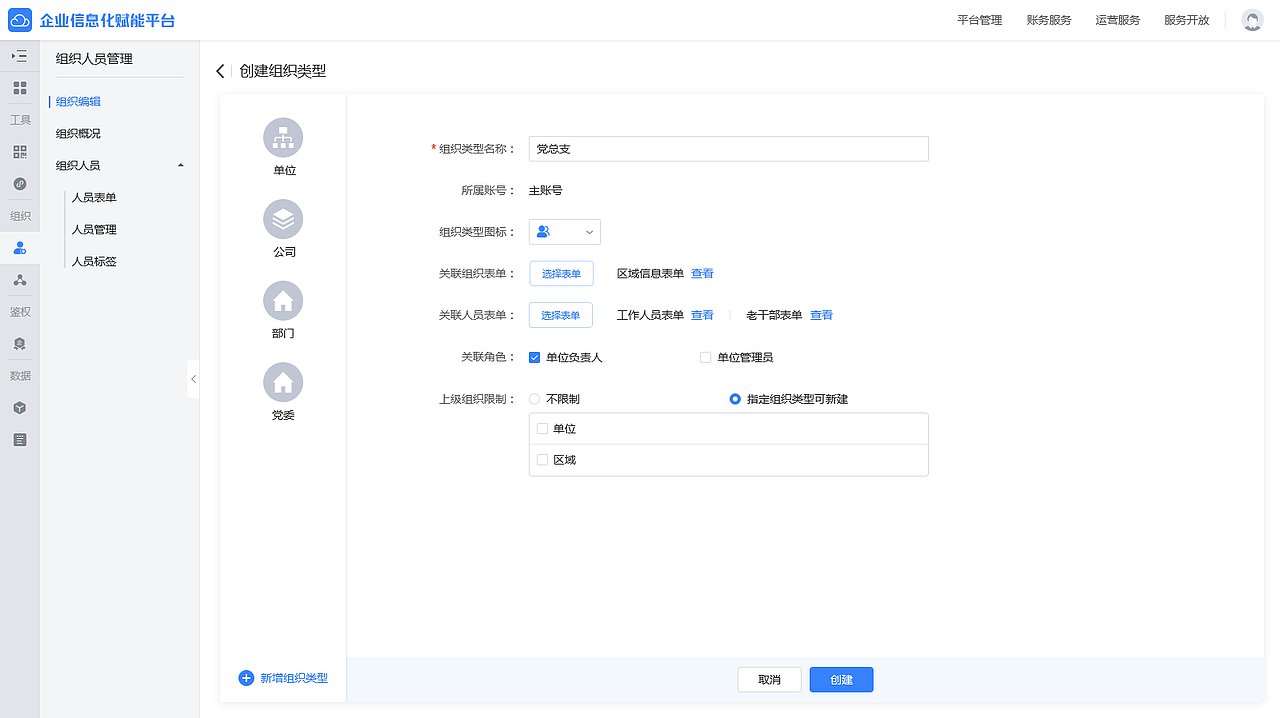Viewport: 1280px width, 718px height.
Task: Select the 不限制 radio option
Action: click(x=534, y=399)
